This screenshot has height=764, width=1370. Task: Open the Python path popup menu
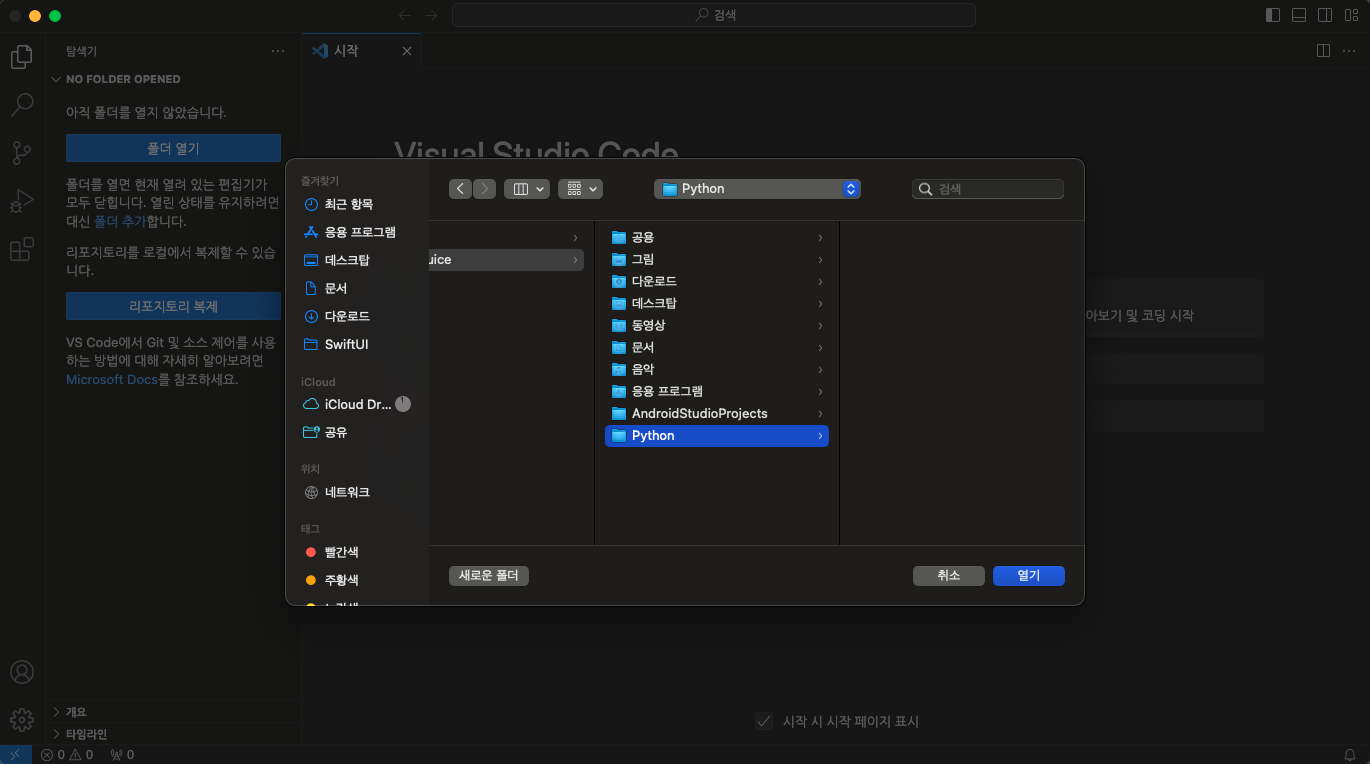[757, 189]
